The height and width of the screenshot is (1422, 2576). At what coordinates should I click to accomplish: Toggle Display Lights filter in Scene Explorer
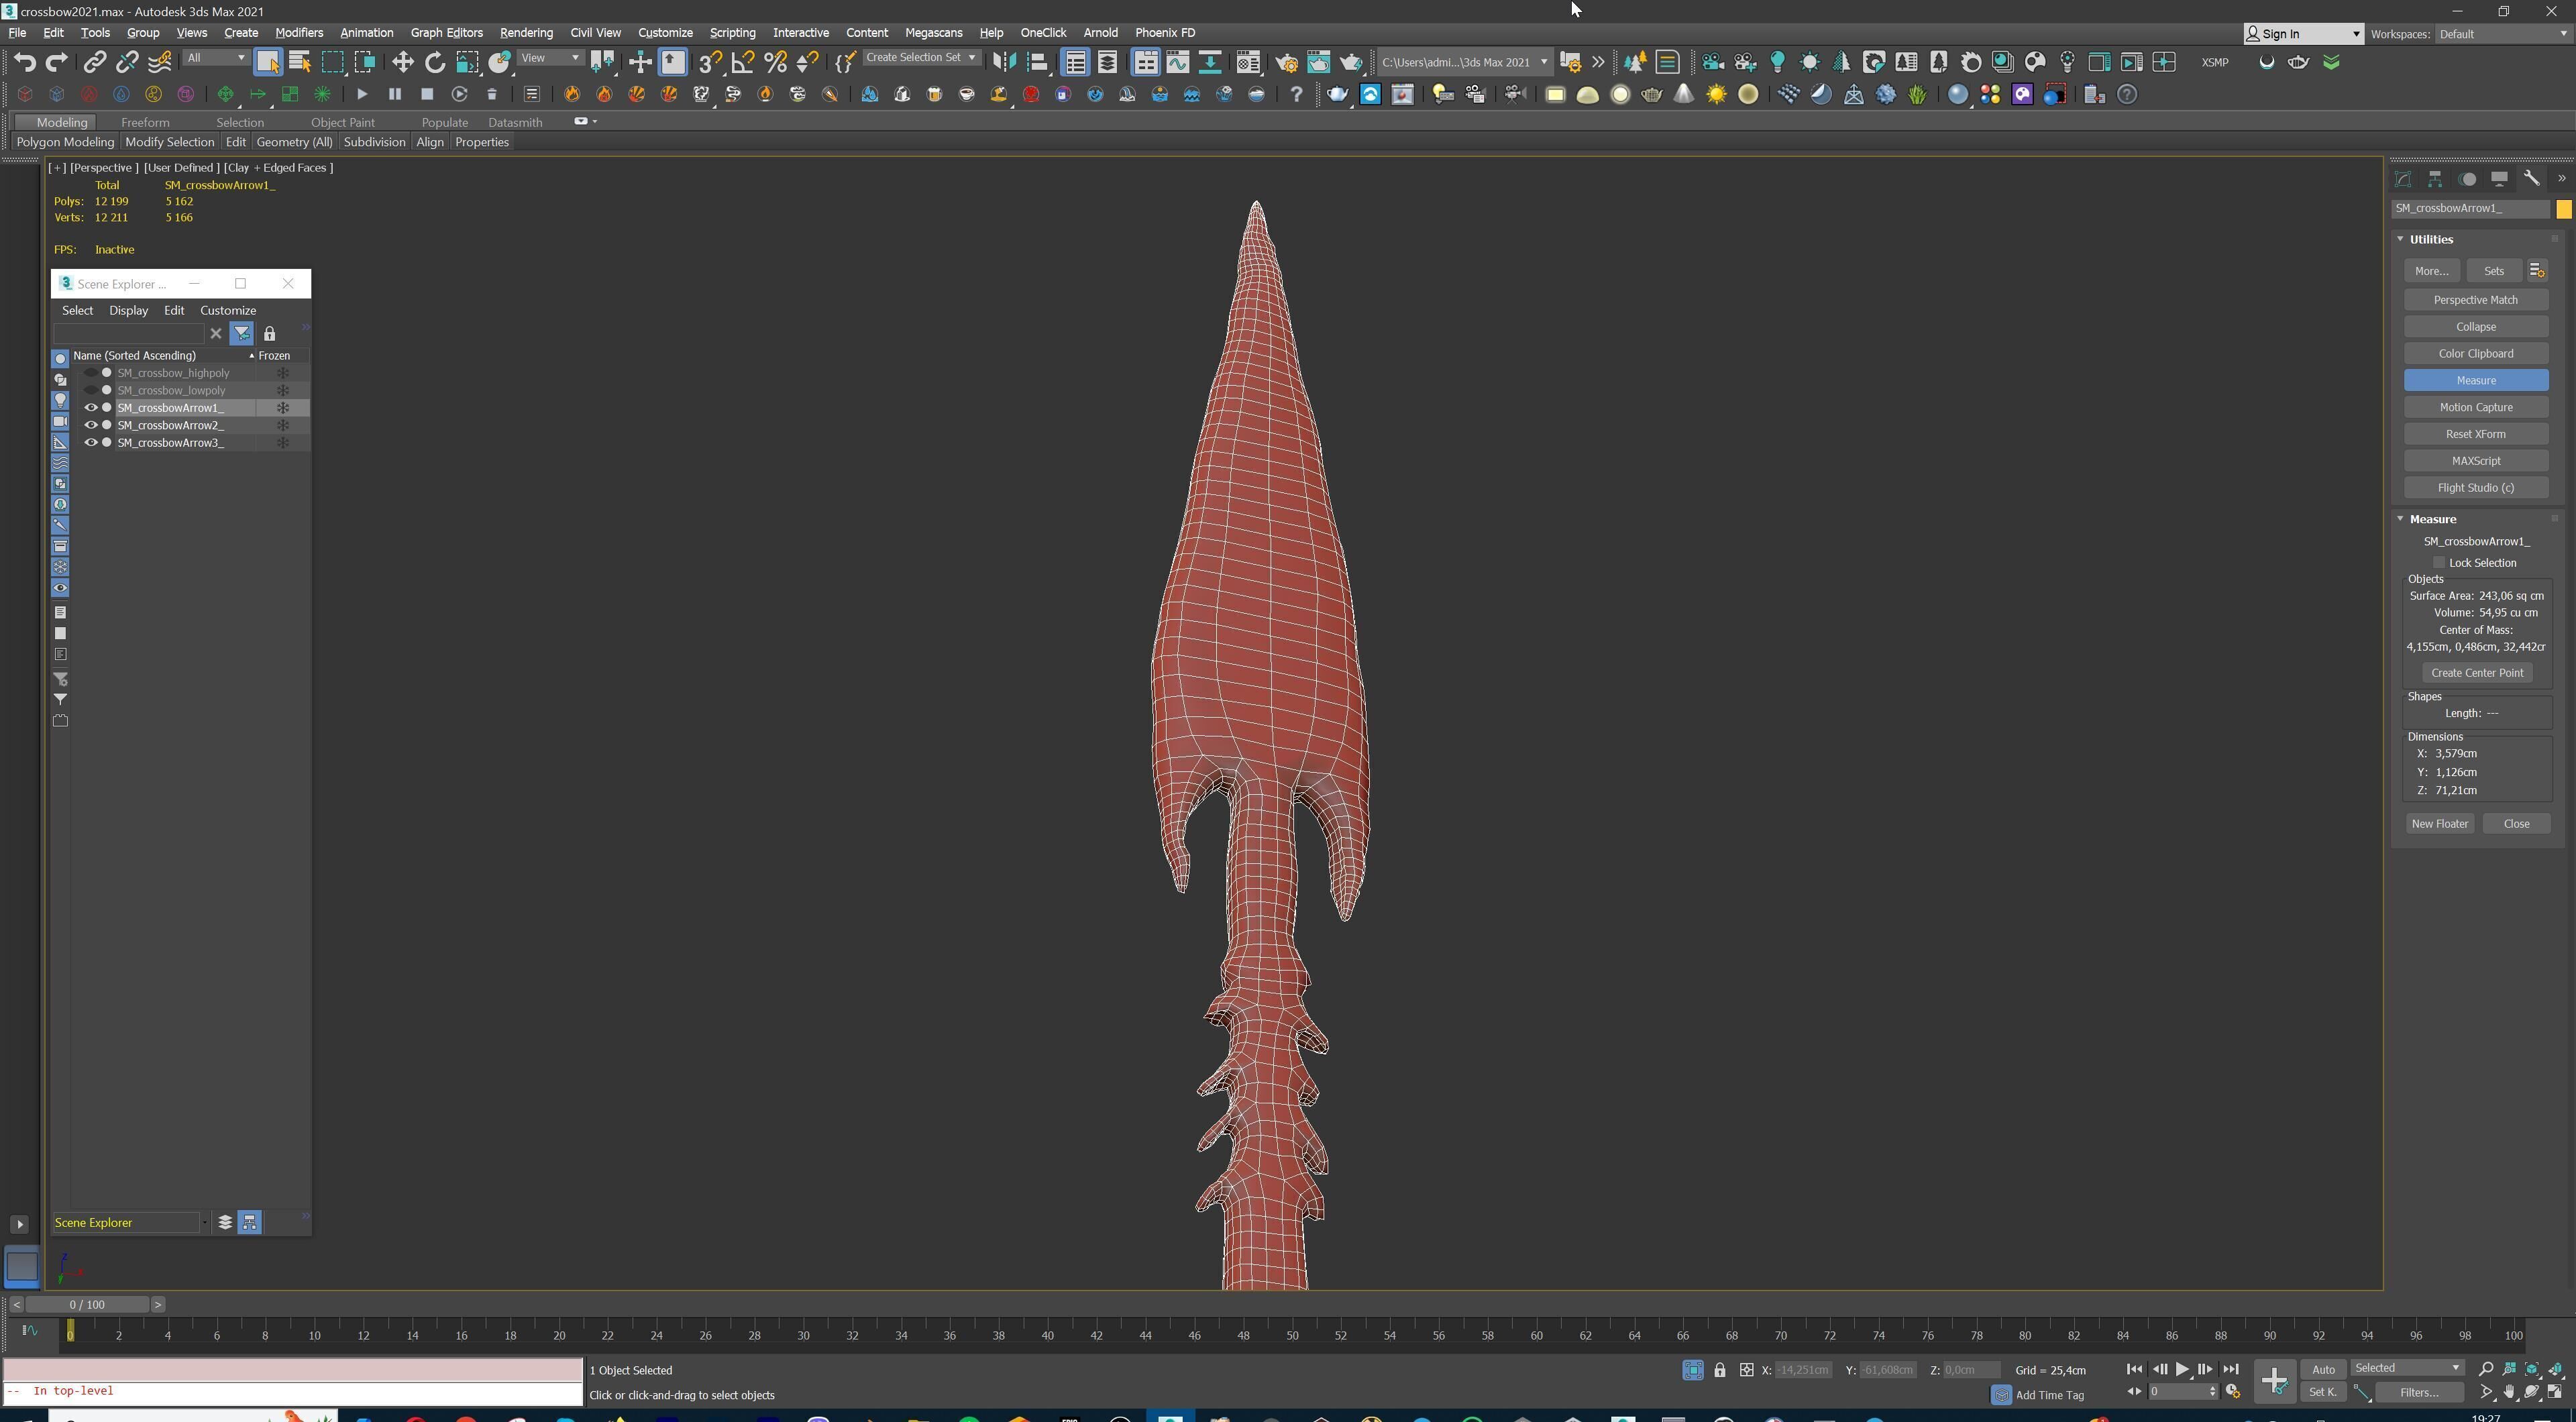(60, 400)
